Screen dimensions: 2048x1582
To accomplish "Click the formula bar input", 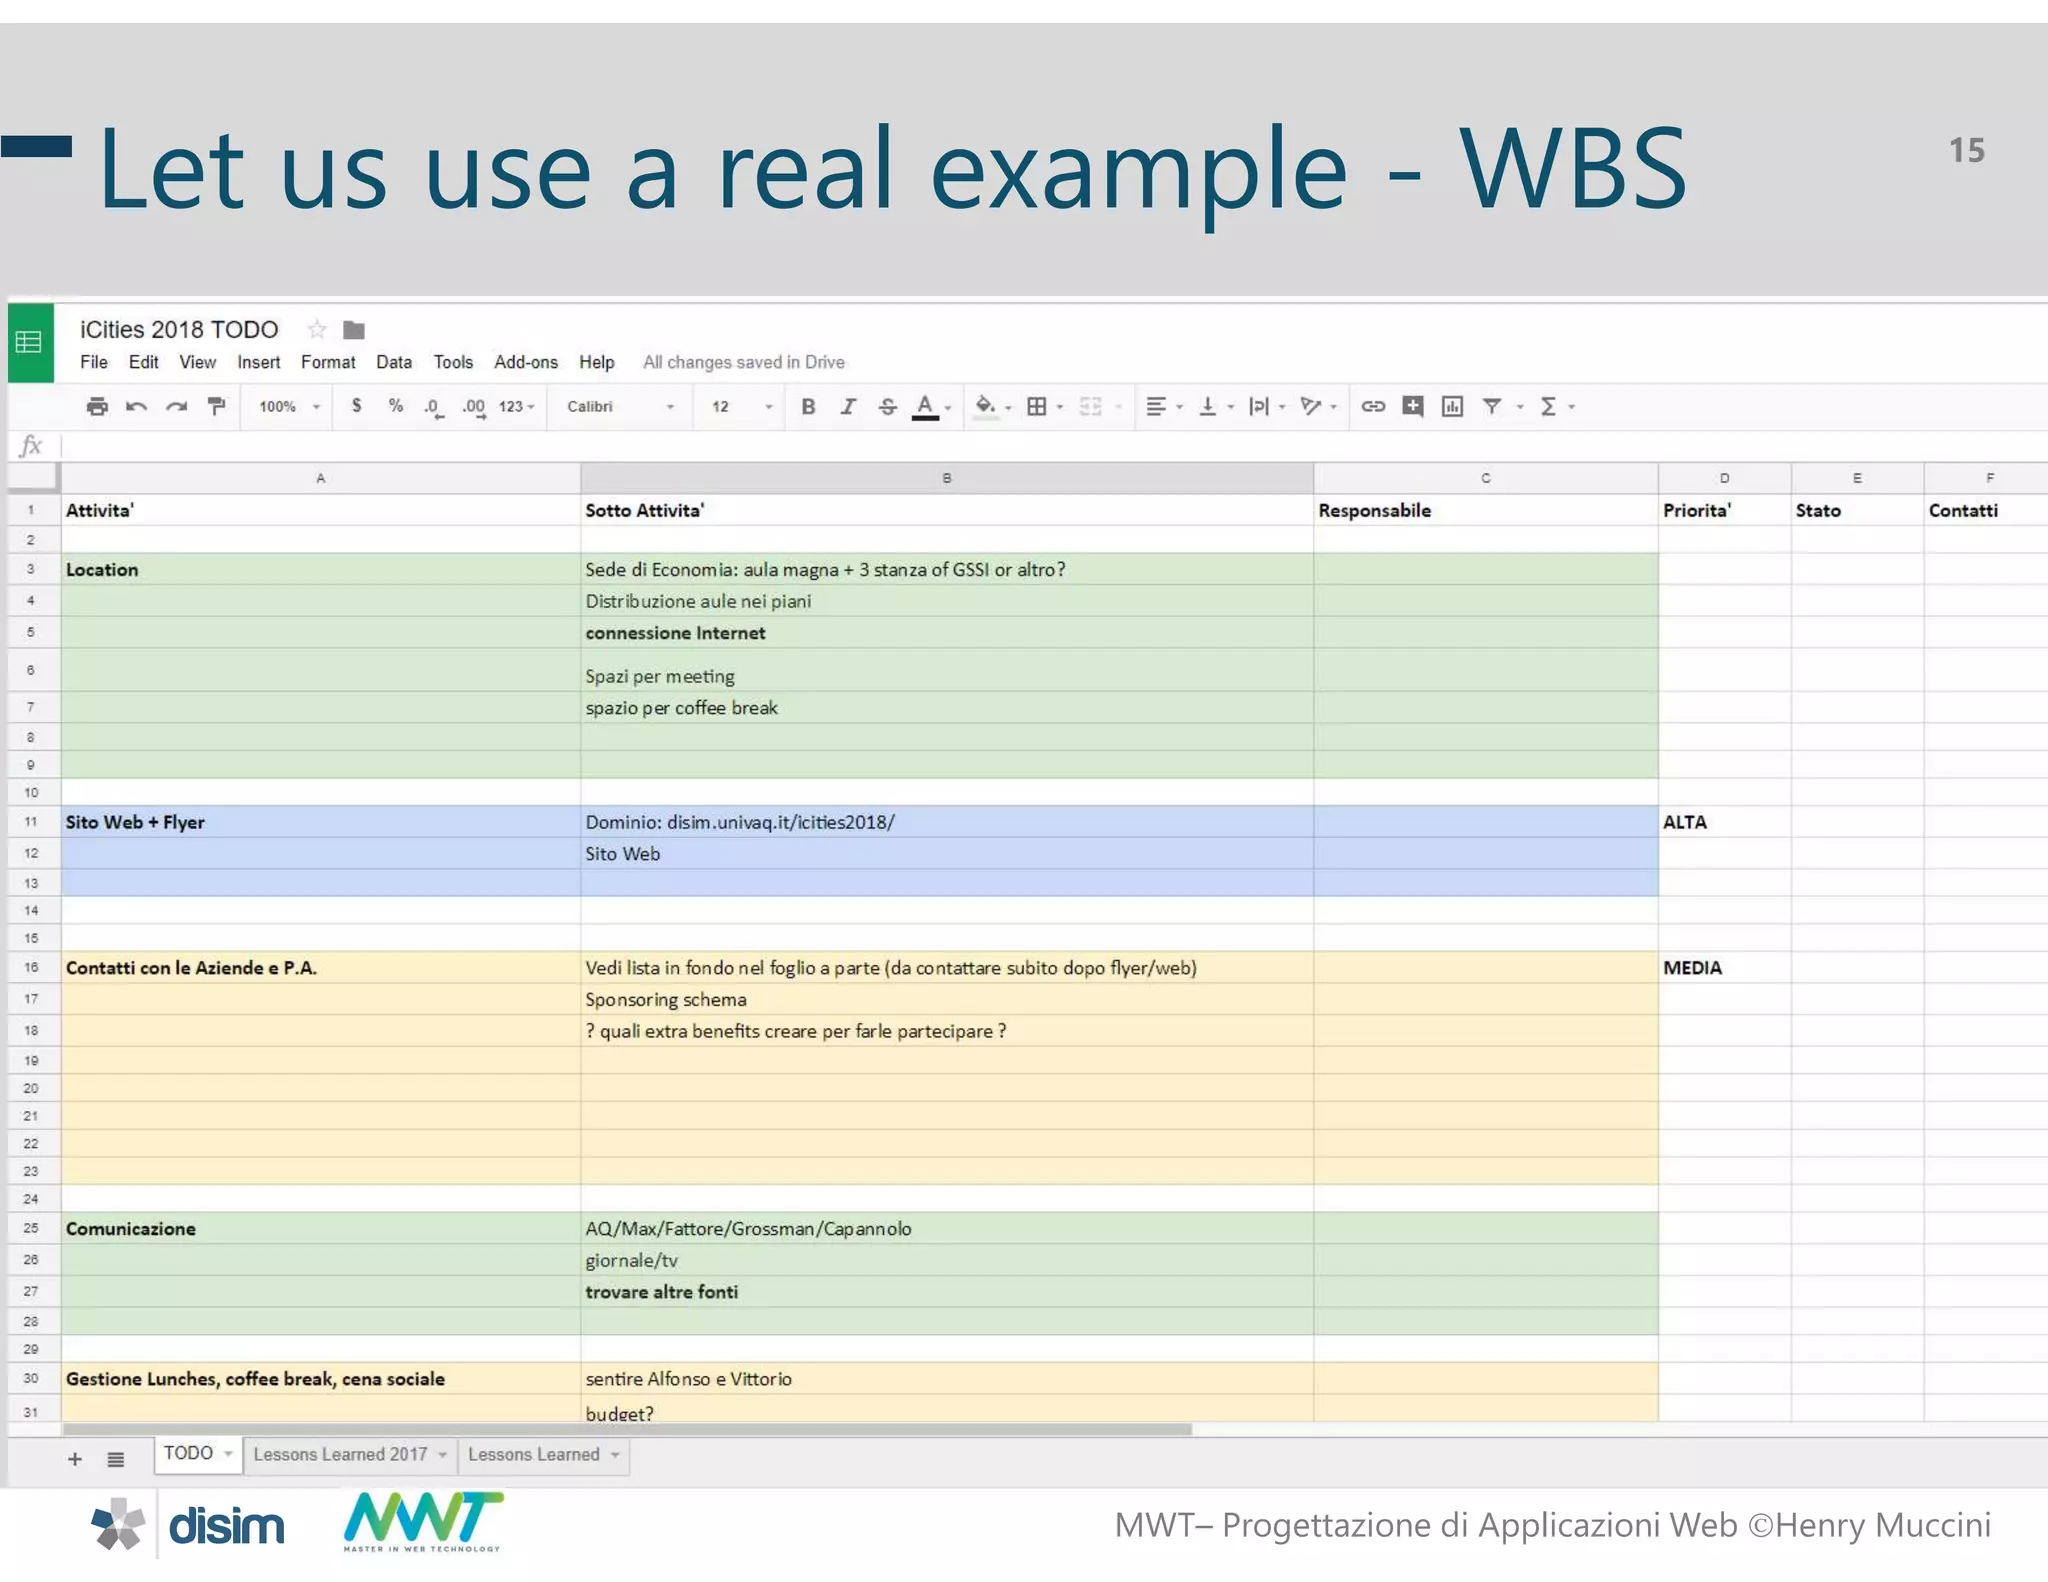I will [x=1054, y=446].
